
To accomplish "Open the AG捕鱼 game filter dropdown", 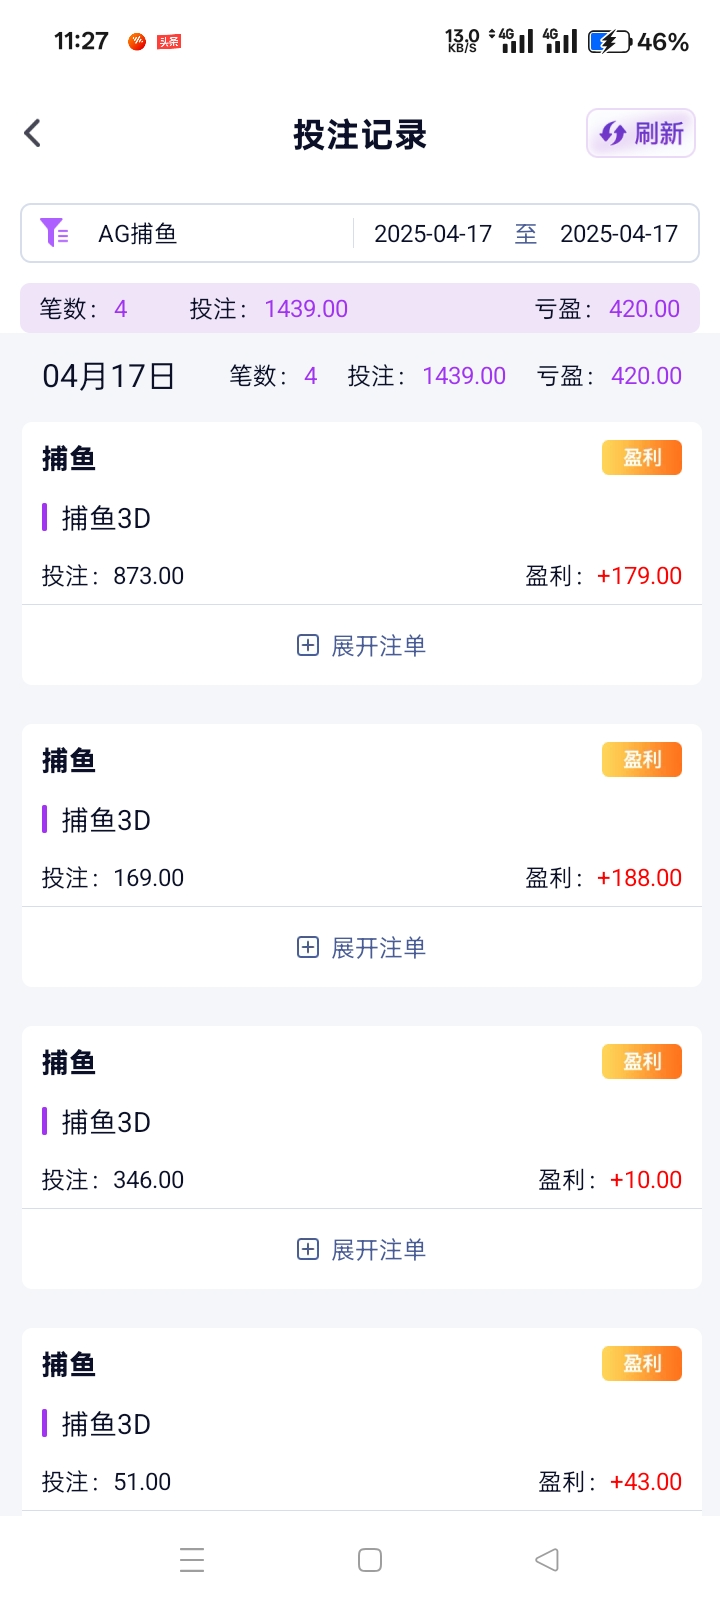I will coord(138,234).
